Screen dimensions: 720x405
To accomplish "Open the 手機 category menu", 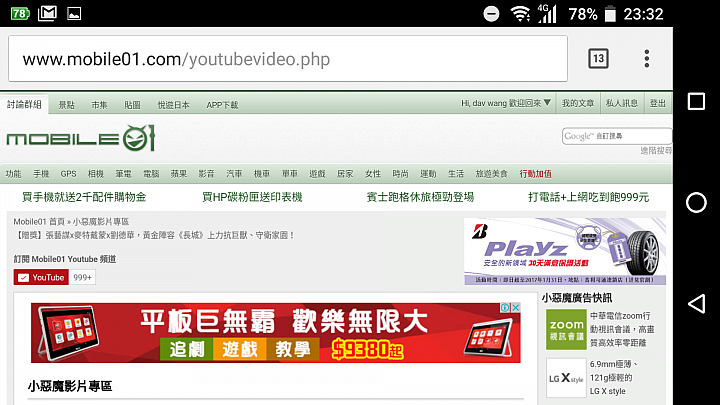I will (41, 174).
